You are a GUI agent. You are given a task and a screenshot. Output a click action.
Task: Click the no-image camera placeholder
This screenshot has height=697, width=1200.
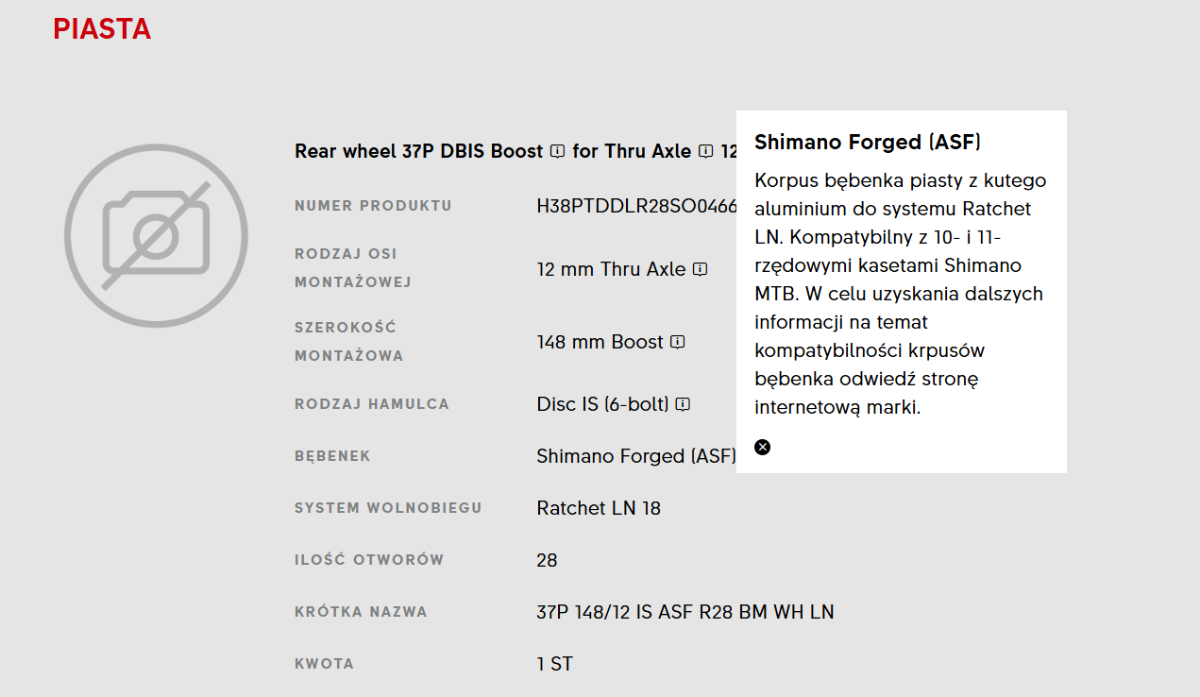point(156,236)
